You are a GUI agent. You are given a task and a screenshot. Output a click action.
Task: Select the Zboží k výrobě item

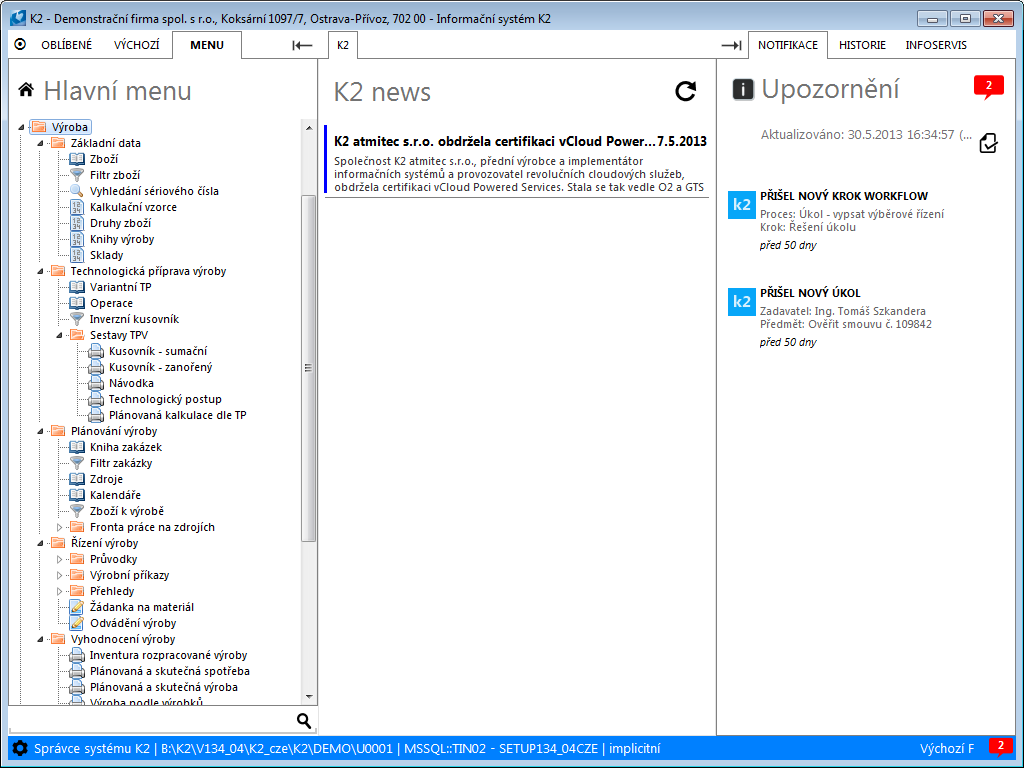[127, 511]
